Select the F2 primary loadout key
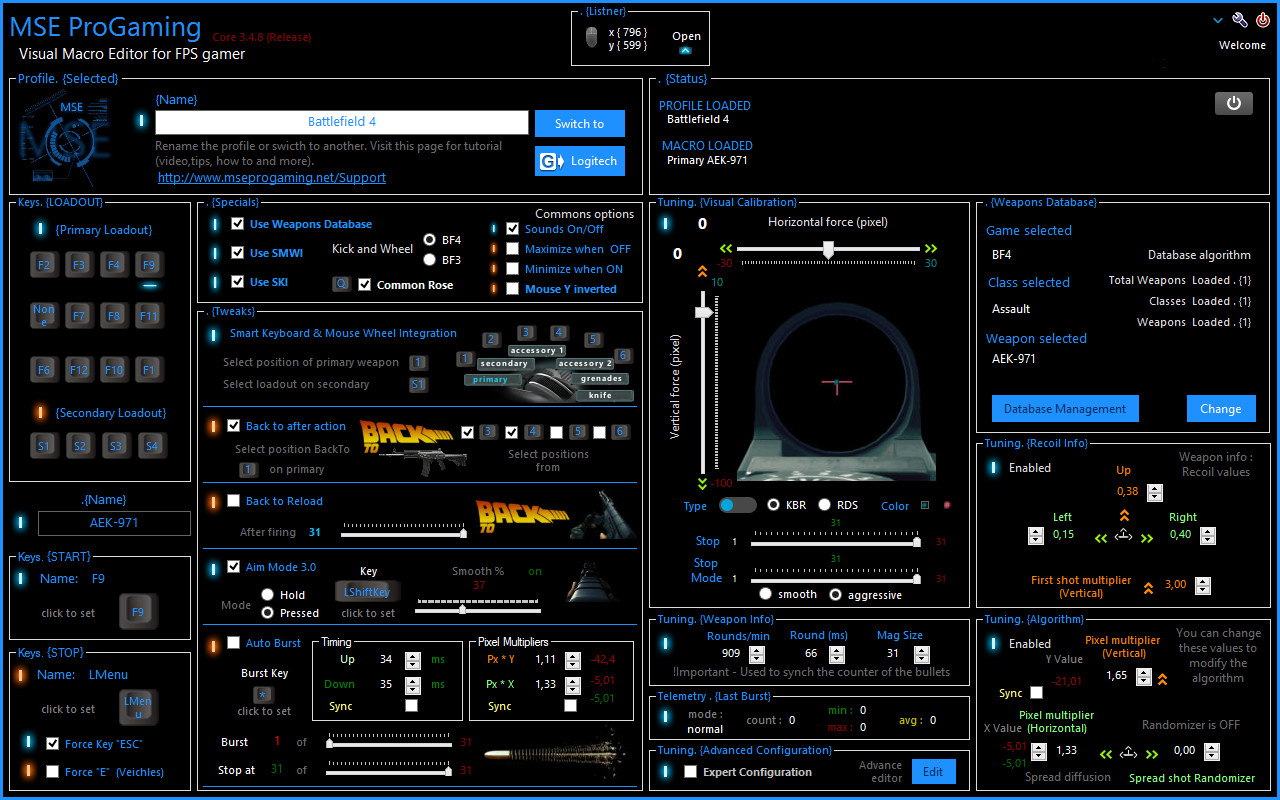The height and width of the screenshot is (800, 1280). click(x=44, y=265)
